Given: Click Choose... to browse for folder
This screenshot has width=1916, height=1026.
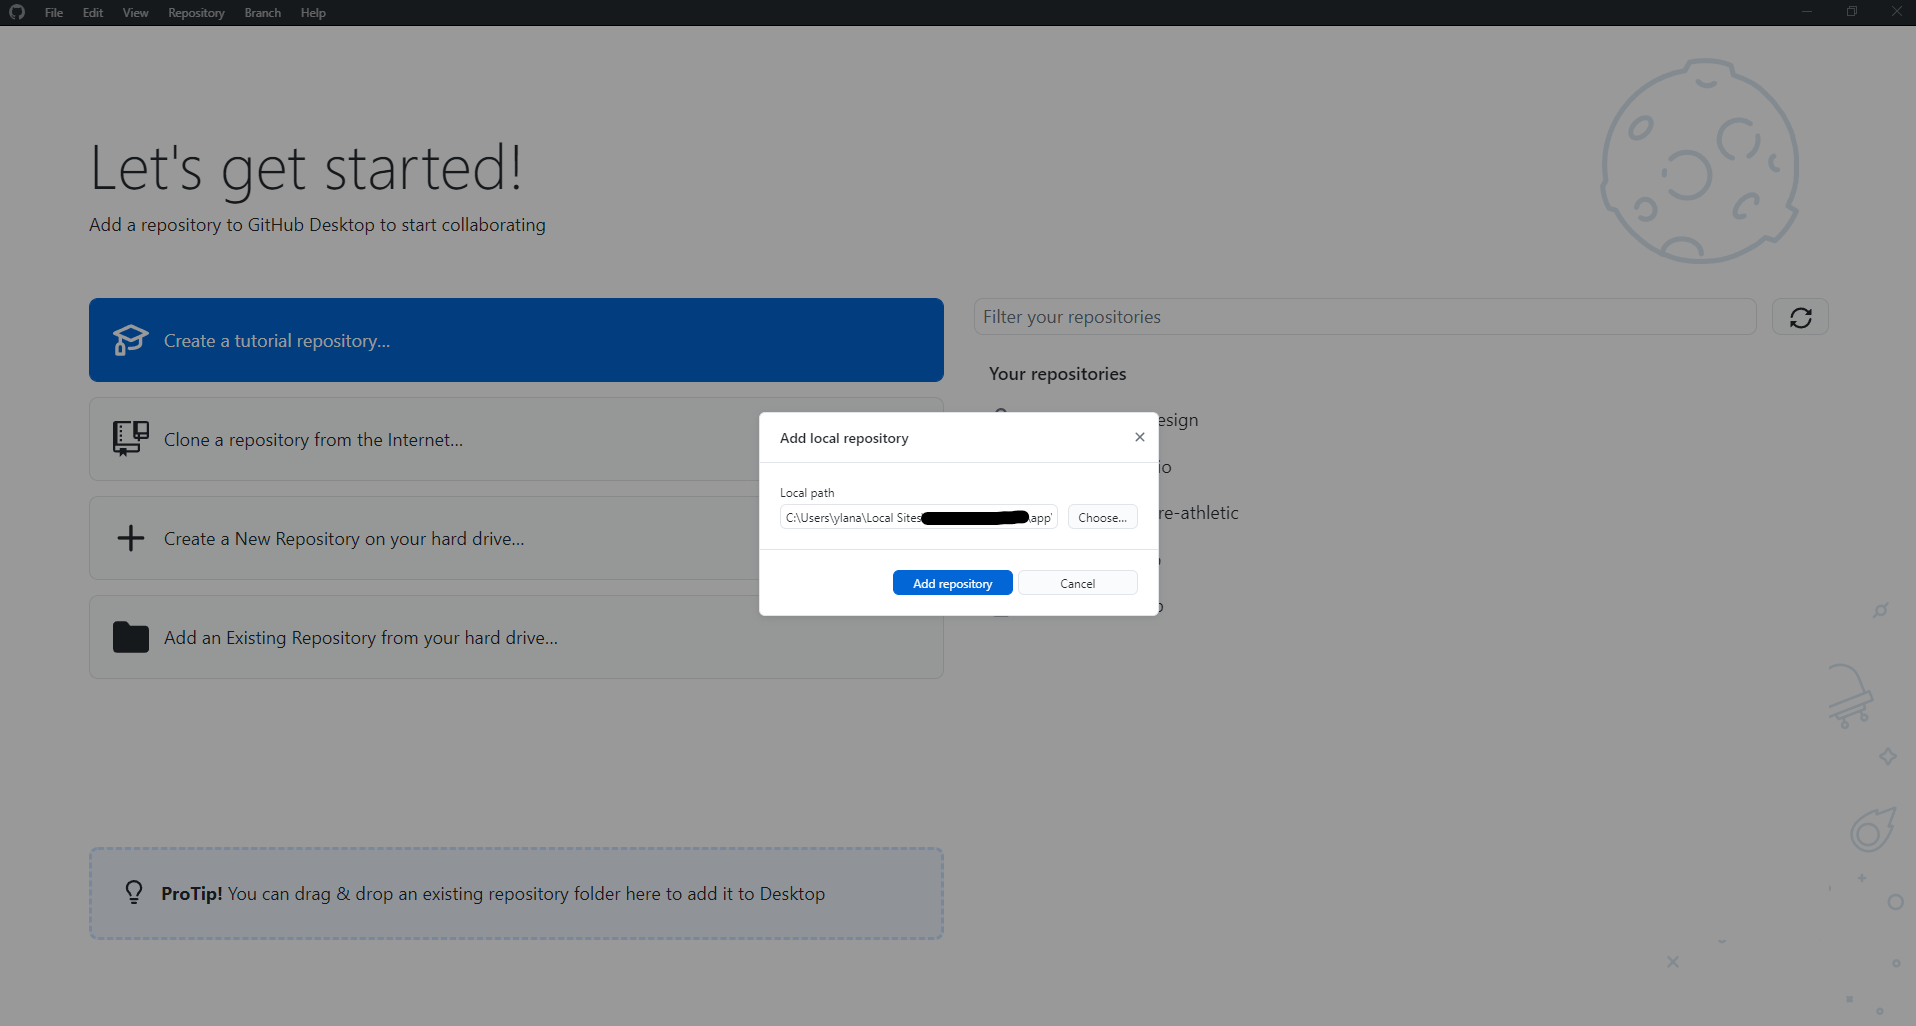Looking at the screenshot, I should 1102,517.
